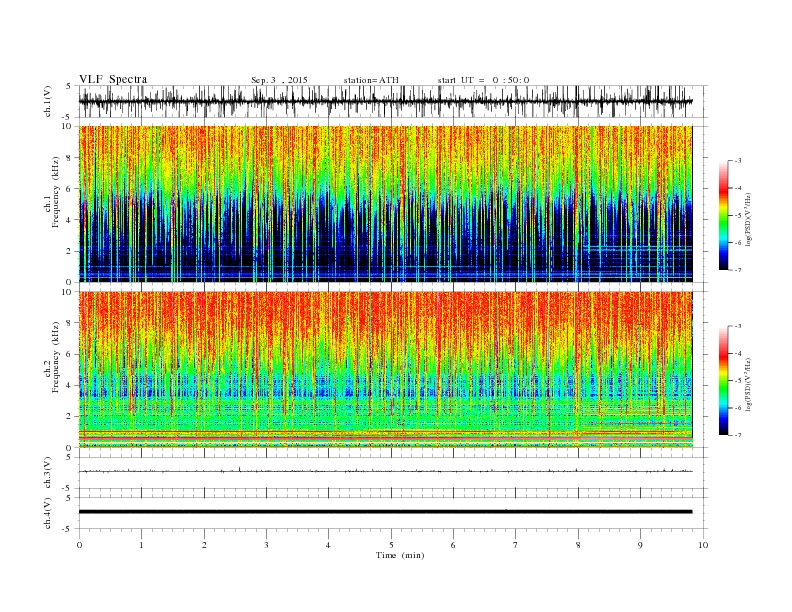The width and height of the screenshot is (792, 612).
Task: Click the ch.1 spectrogram color scale bar
Action: tap(723, 215)
